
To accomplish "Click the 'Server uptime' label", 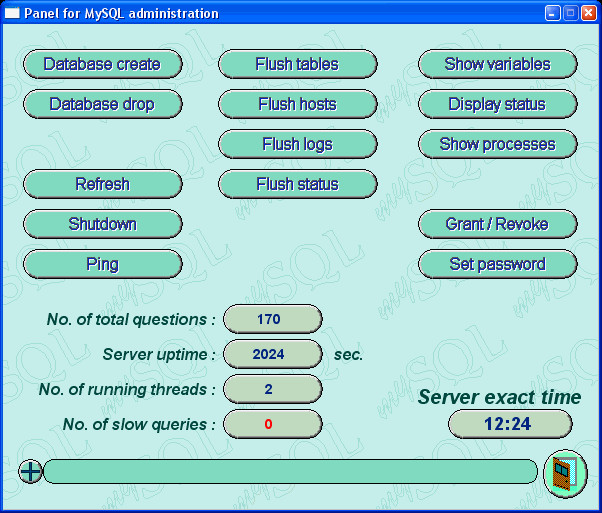I will point(159,354).
